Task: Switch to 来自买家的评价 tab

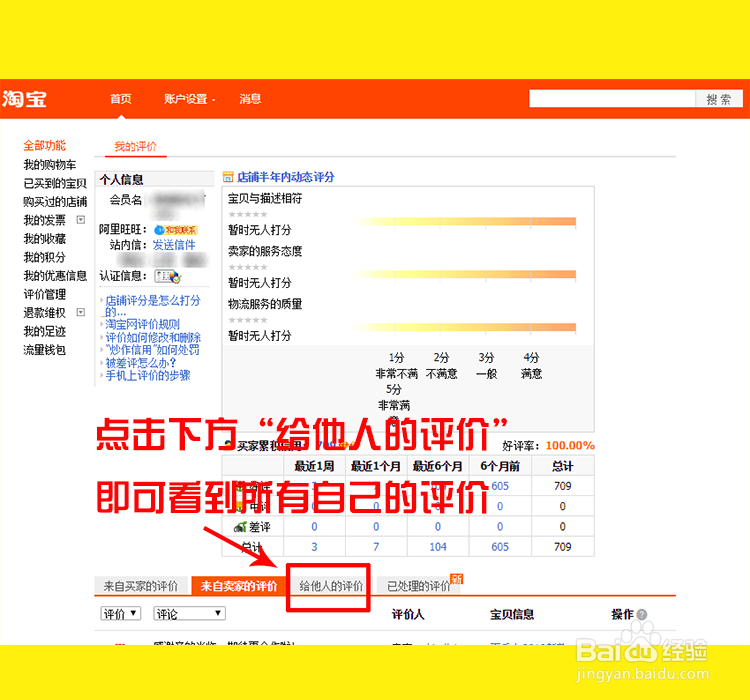Action: (x=141, y=586)
